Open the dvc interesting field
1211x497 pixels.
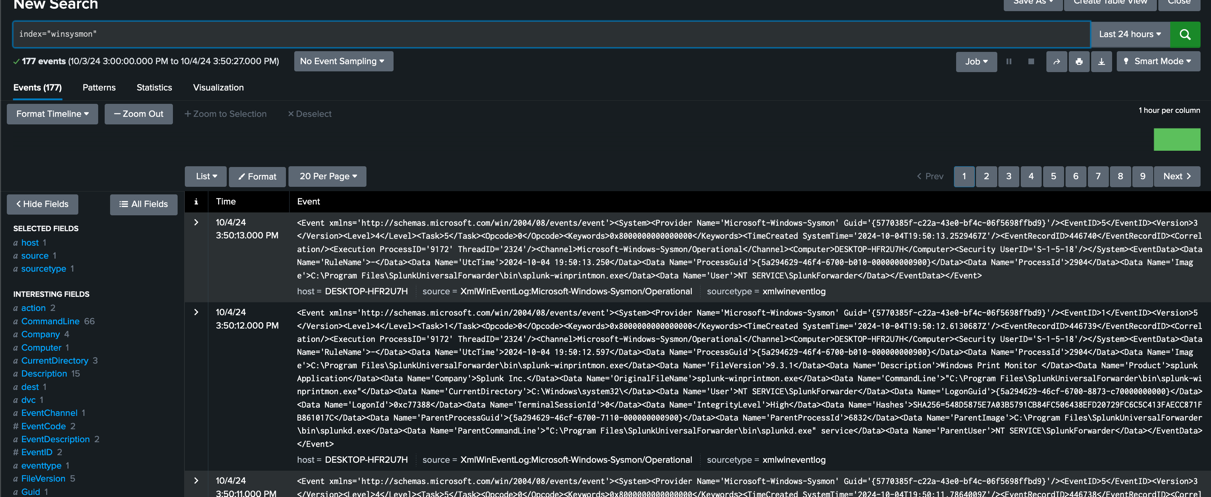click(29, 400)
